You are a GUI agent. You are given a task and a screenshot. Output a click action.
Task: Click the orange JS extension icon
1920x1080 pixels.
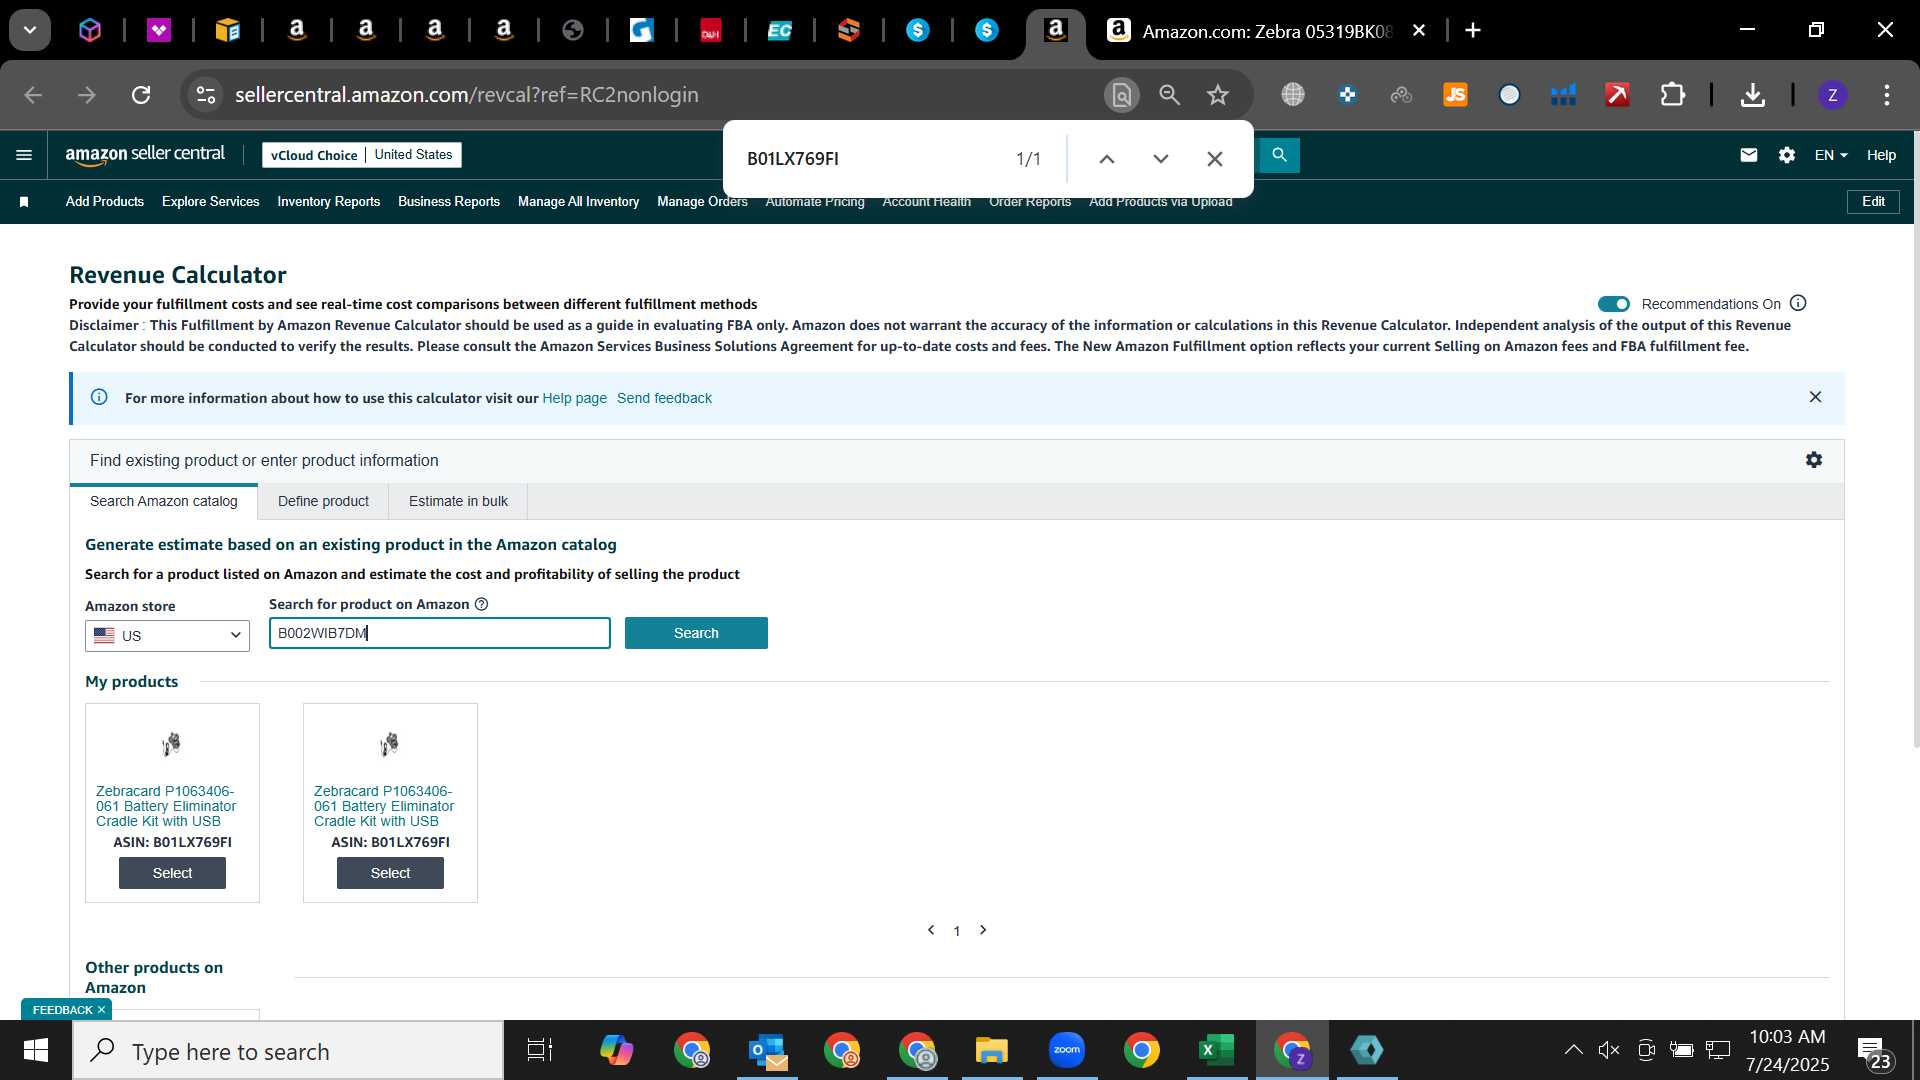pyautogui.click(x=1455, y=95)
